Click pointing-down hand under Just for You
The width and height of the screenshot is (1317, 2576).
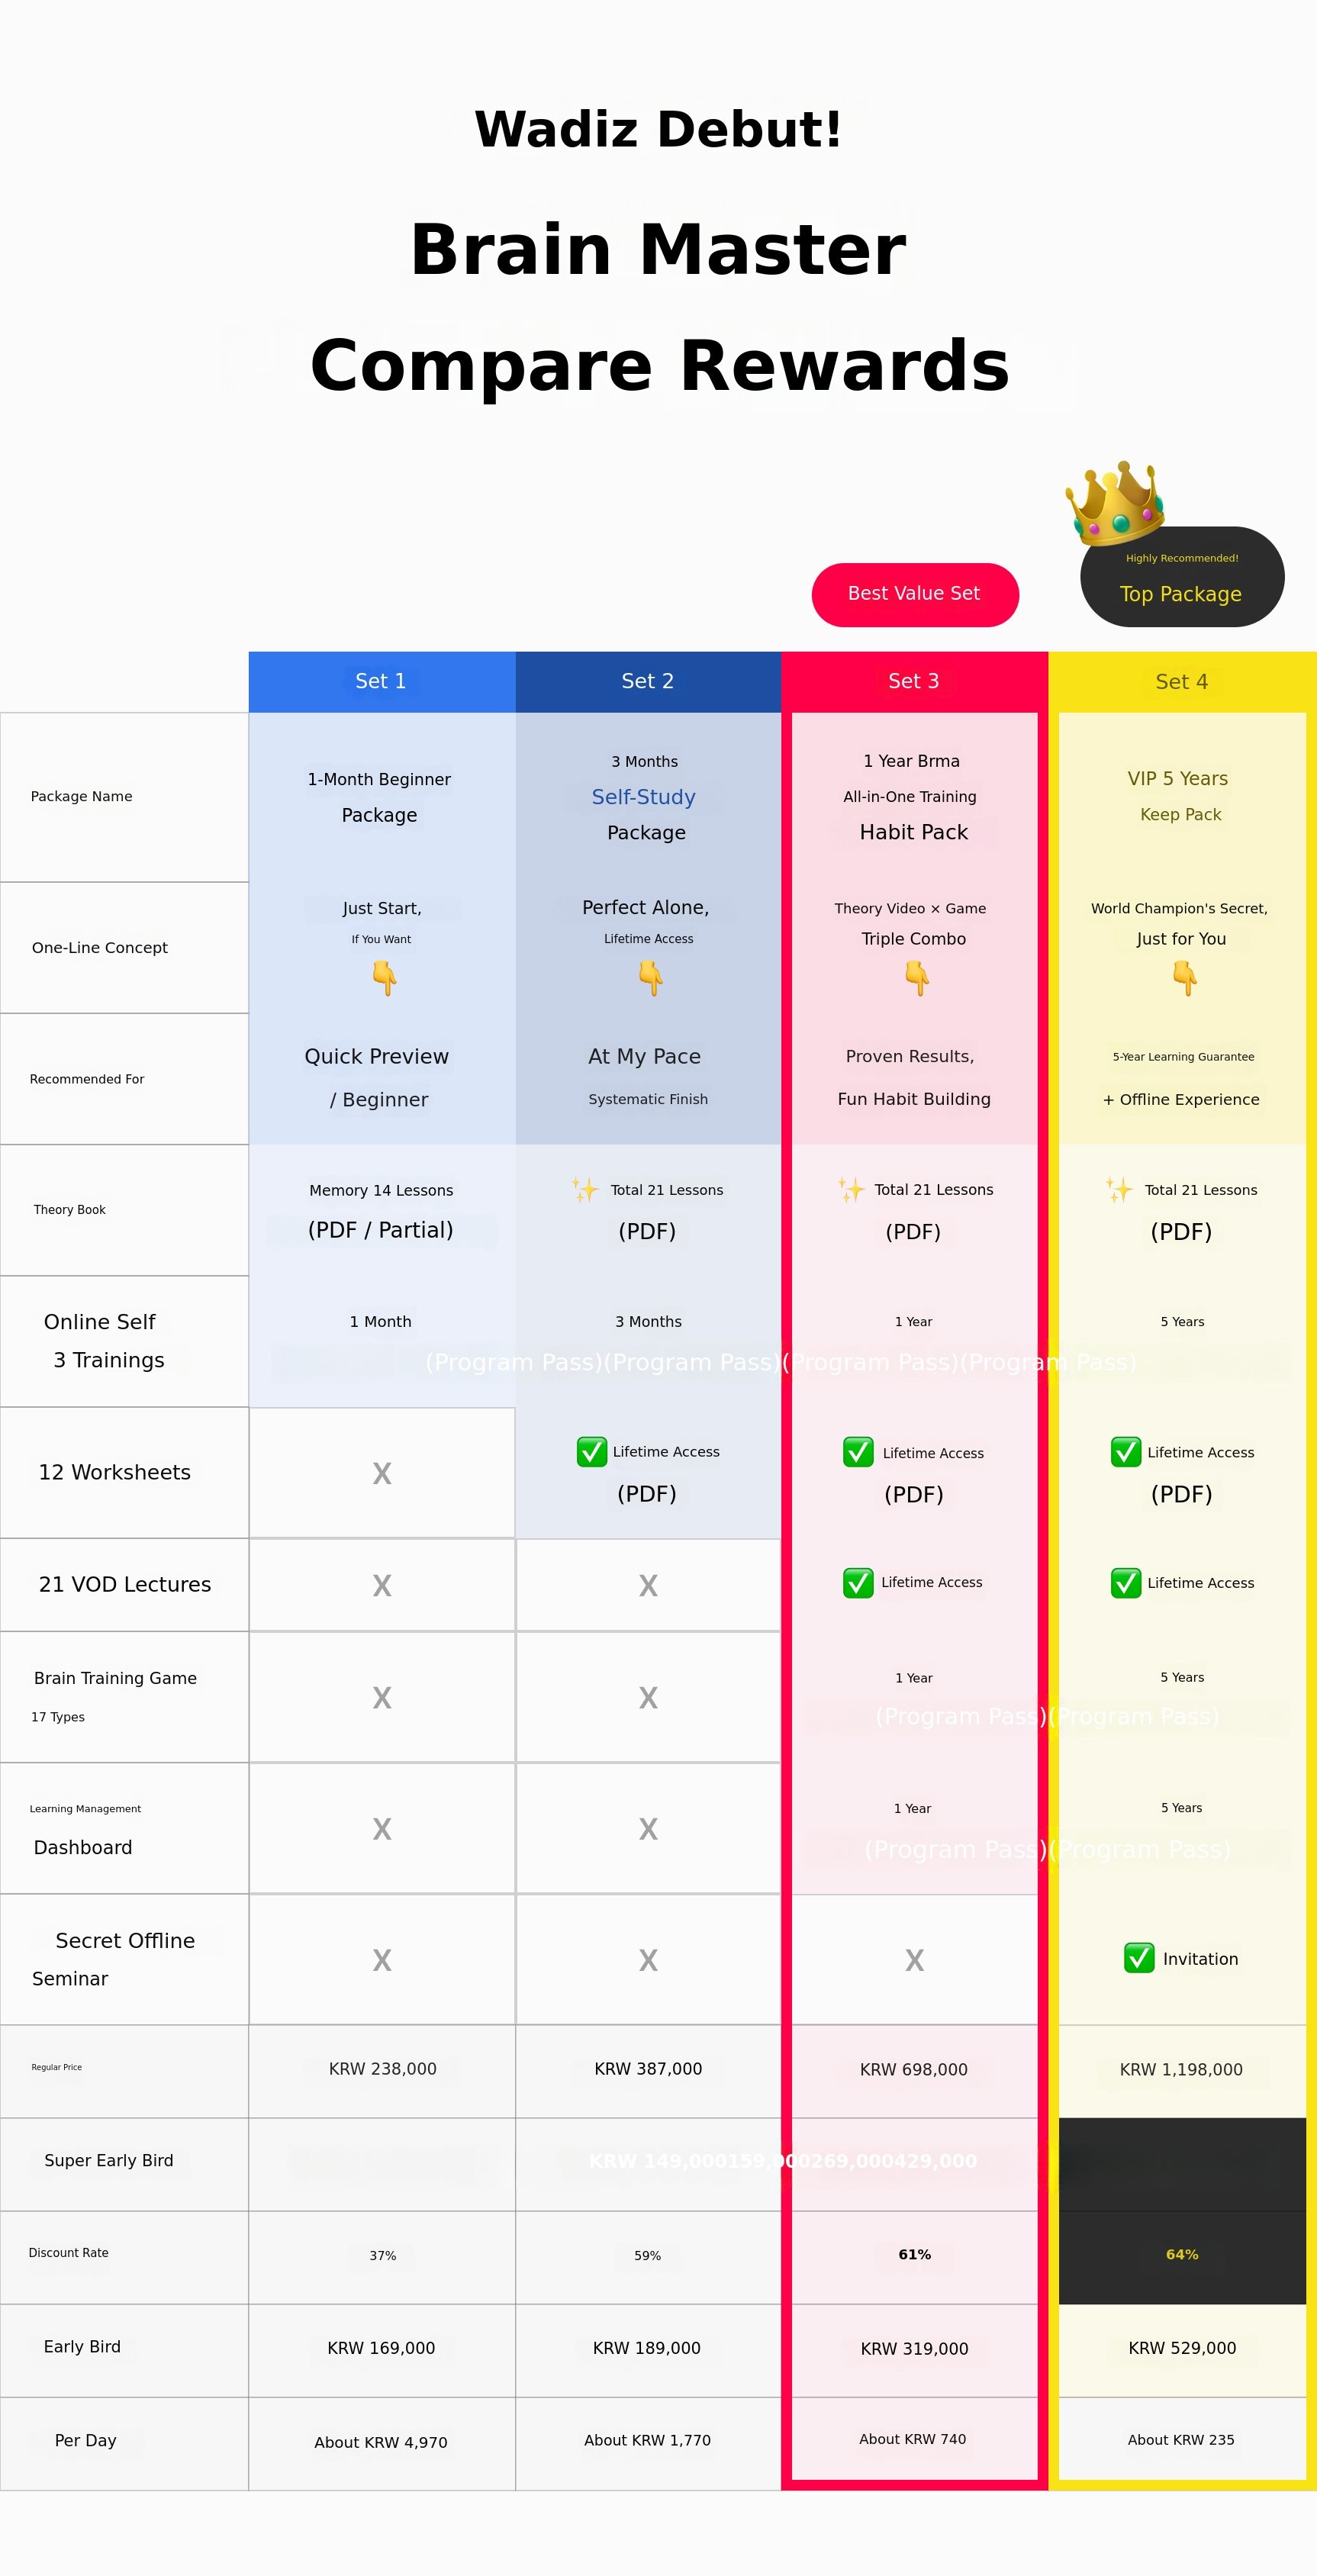[1184, 977]
